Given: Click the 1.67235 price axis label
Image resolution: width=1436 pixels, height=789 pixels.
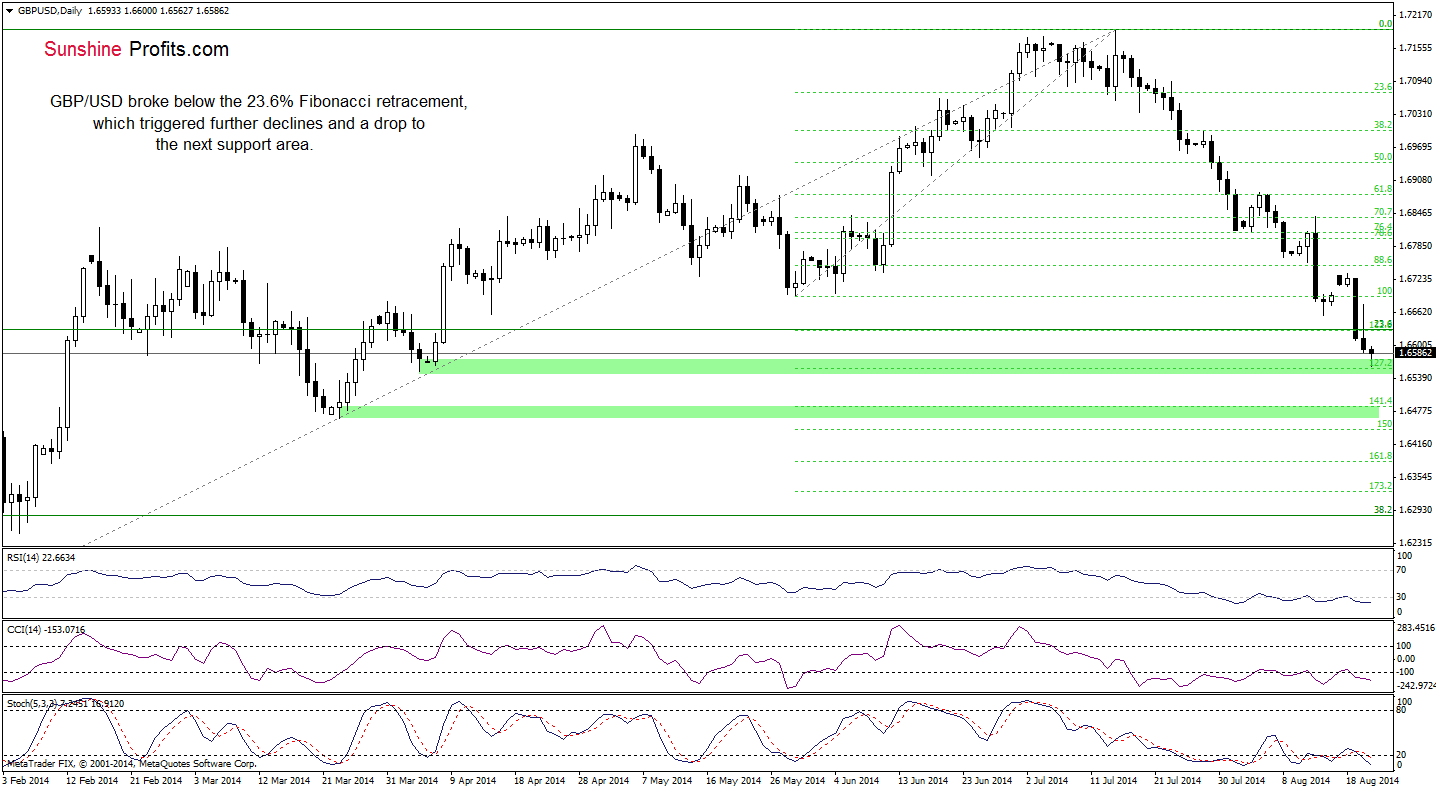Looking at the screenshot, I should click(1417, 279).
